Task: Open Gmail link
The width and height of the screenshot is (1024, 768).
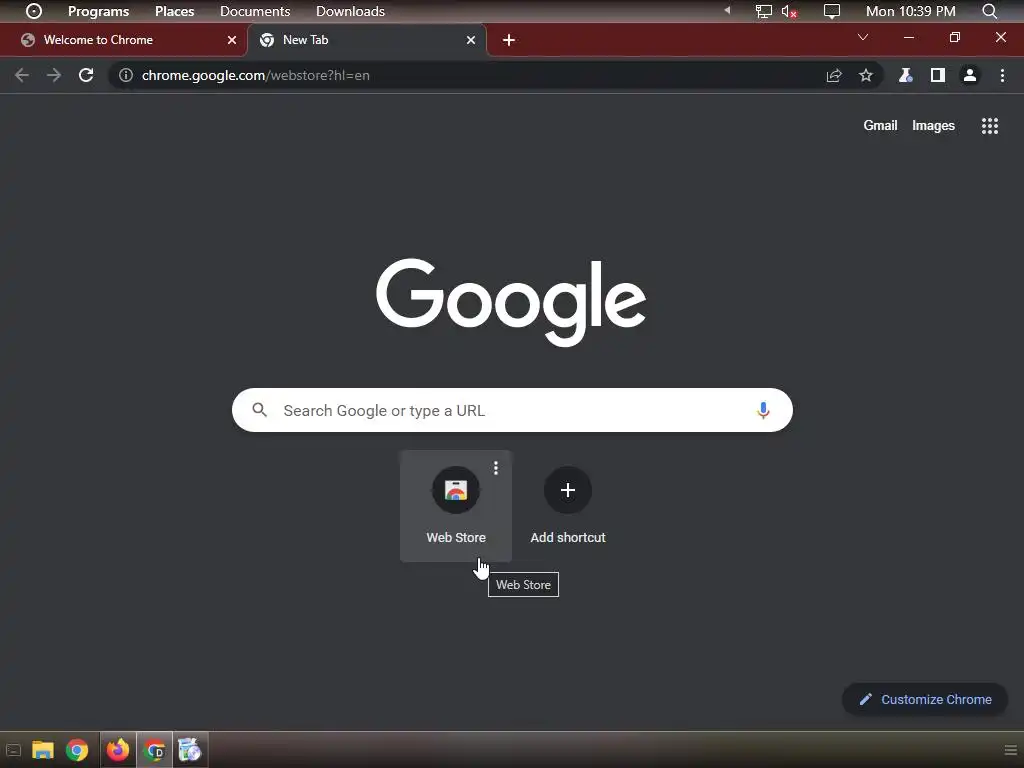Action: [880, 125]
